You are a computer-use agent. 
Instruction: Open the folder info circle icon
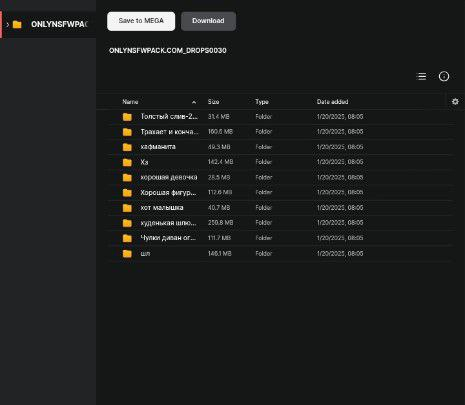pyautogui.click(x=444, y=76)
